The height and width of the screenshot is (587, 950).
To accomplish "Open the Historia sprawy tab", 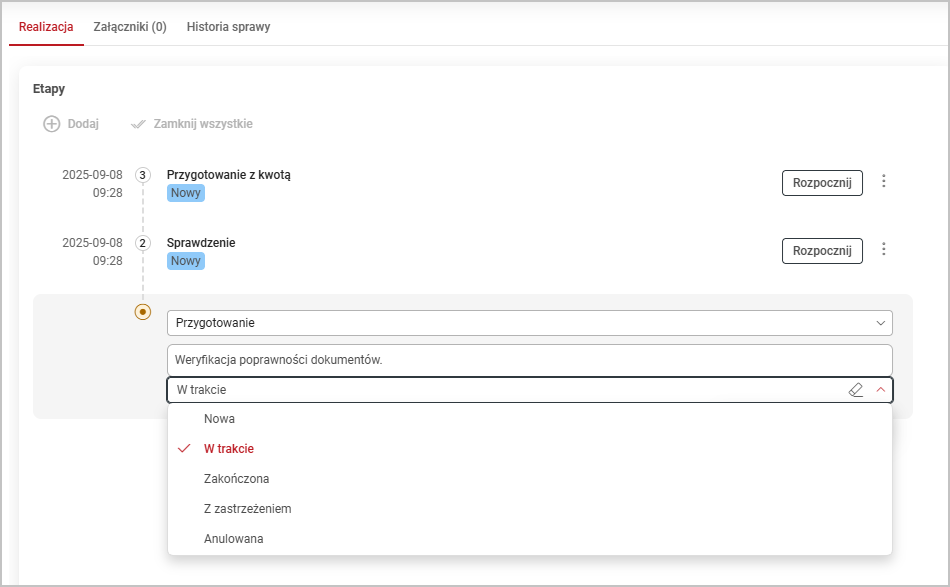I will pyautogui.click(x=228, y=27).
